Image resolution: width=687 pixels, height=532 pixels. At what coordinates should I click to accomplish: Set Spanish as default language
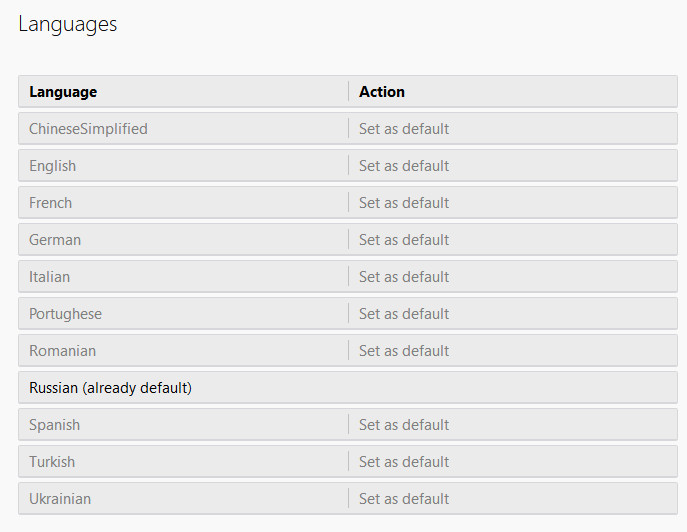(404, 425)
